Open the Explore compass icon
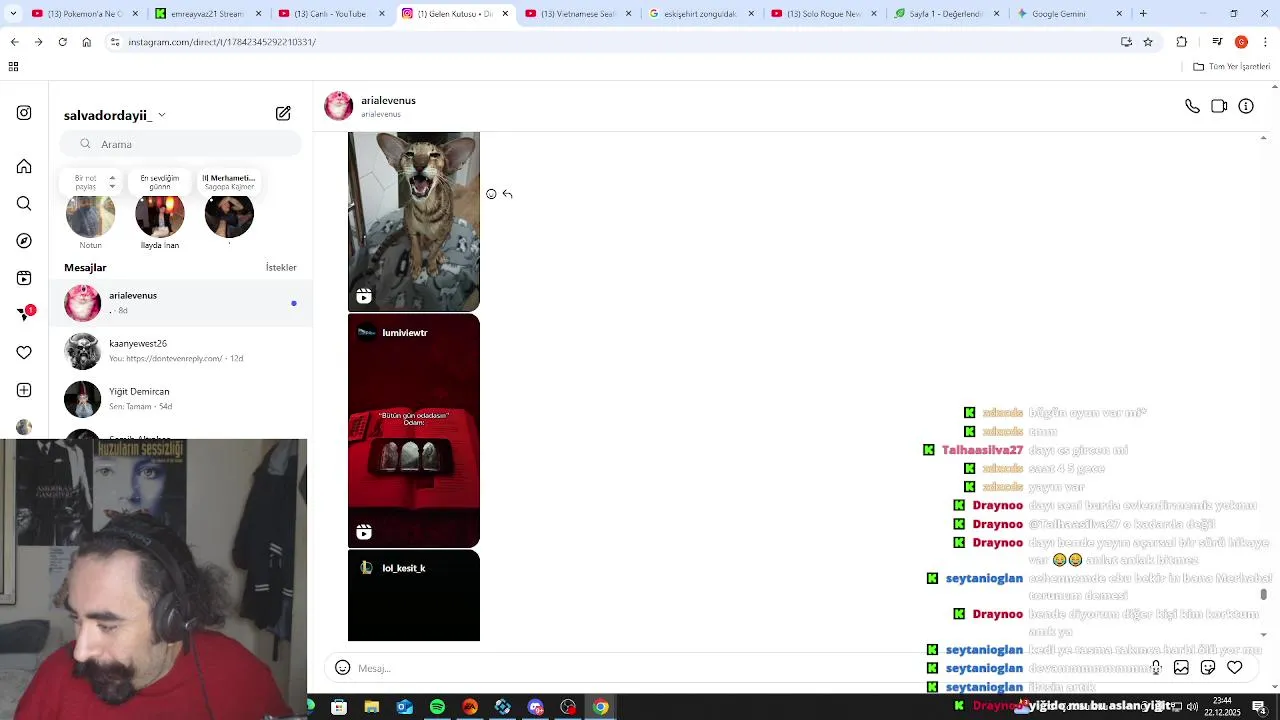The width and height of the screenshot is (1280, 720). coord(24,241)
